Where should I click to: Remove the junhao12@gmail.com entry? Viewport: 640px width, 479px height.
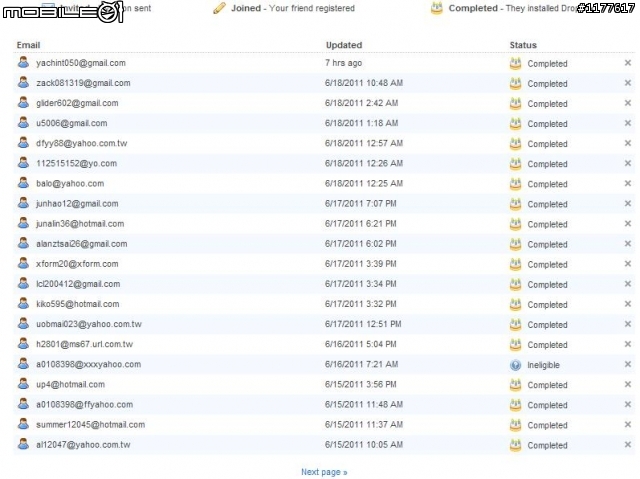click(x=628, y=203)
